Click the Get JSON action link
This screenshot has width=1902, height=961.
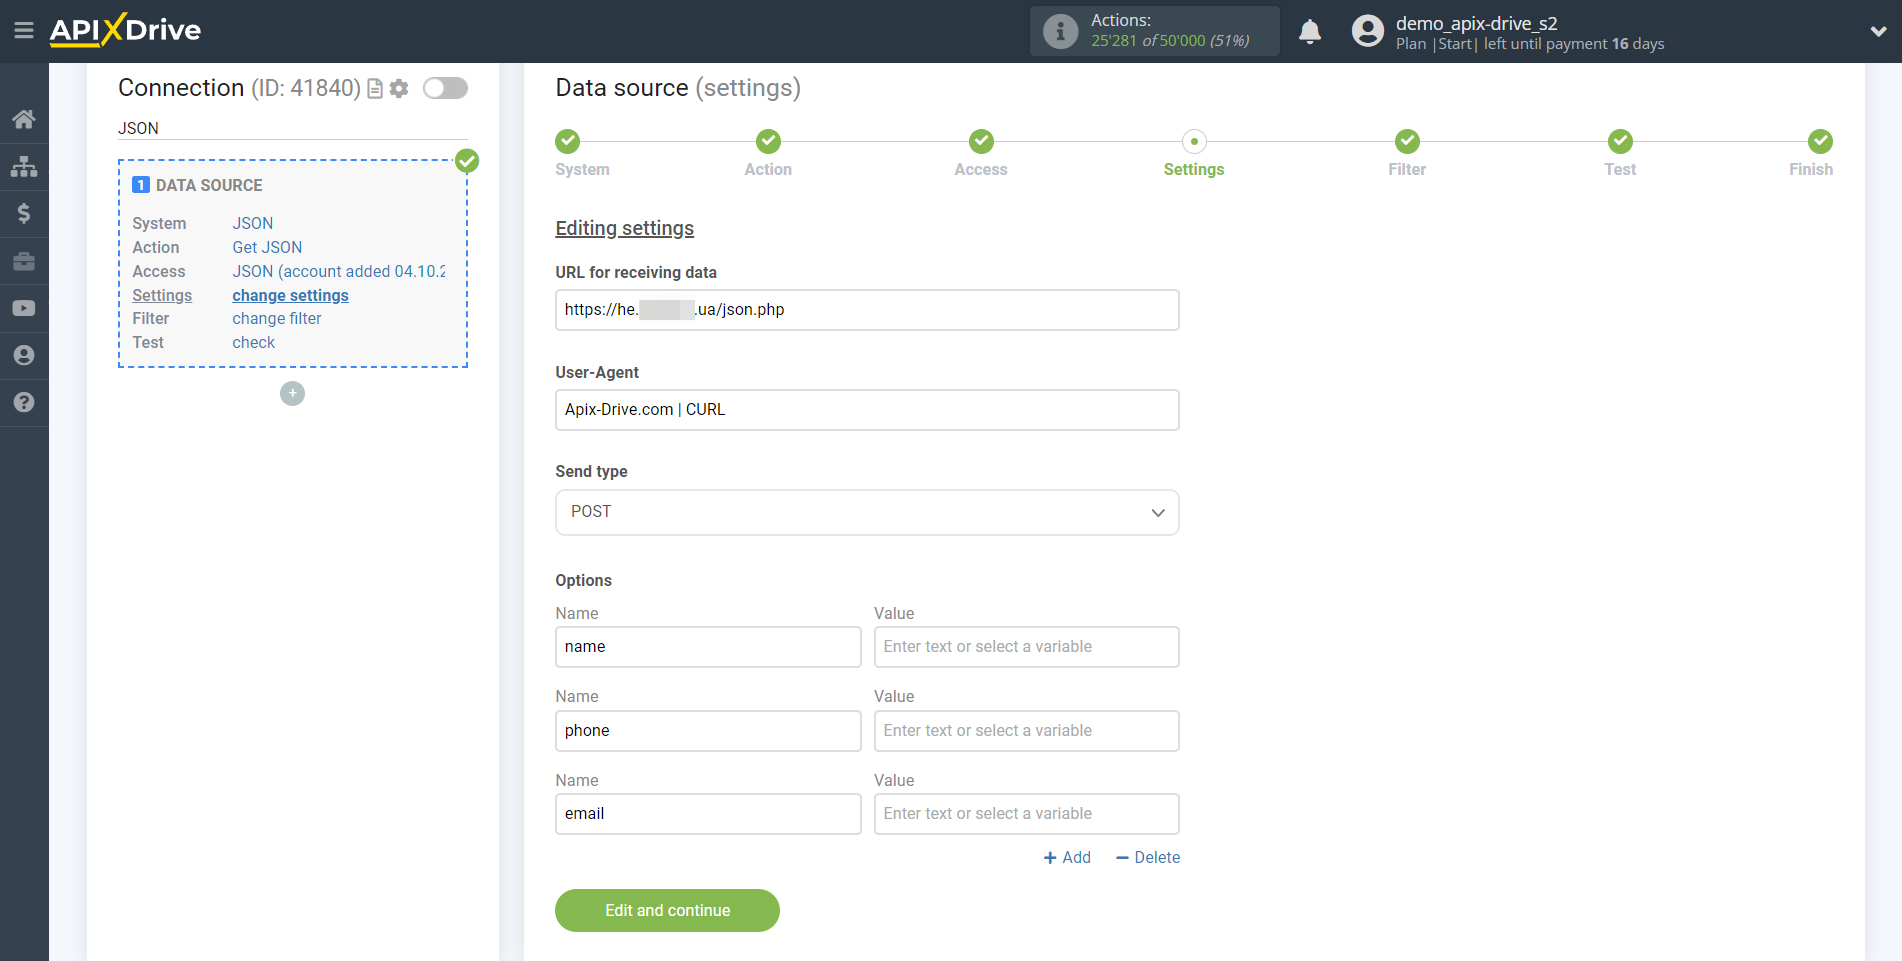click(267, 247)
